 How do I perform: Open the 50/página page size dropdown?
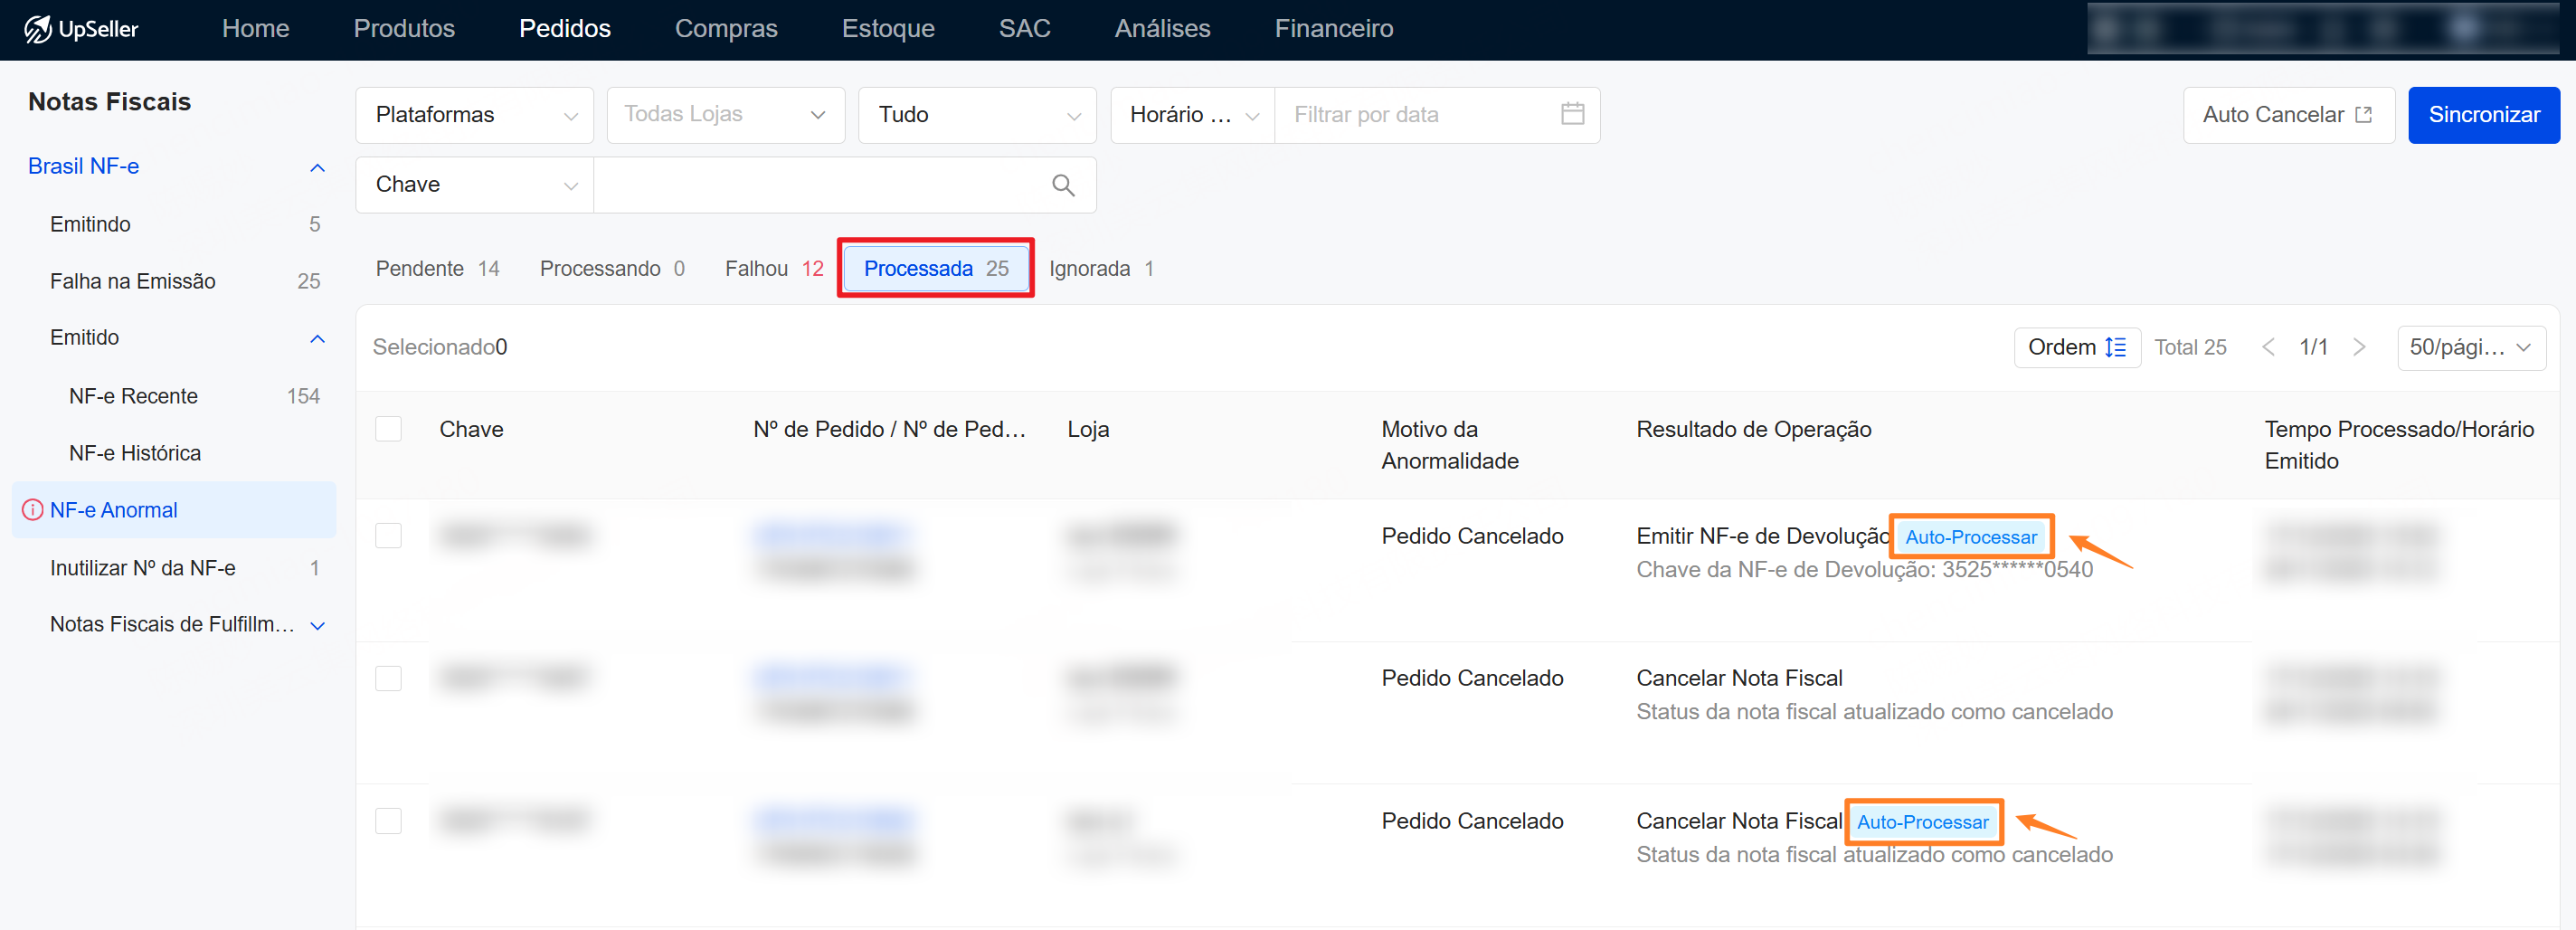2469,347
